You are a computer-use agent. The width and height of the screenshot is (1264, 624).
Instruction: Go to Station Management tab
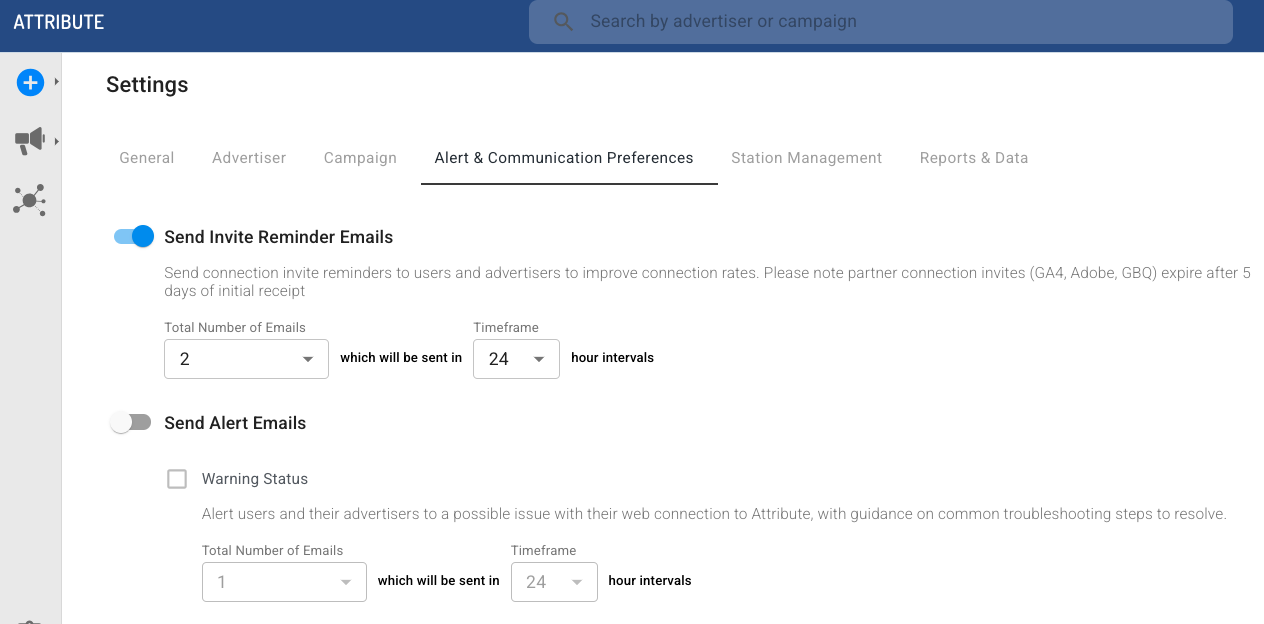point(806,158)
